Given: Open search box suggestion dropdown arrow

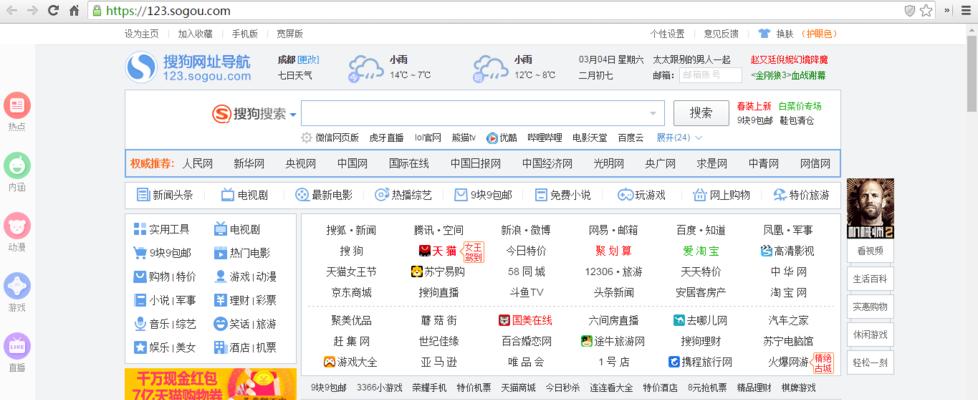Looking at the screenshot, I should (x=653, y=114).
